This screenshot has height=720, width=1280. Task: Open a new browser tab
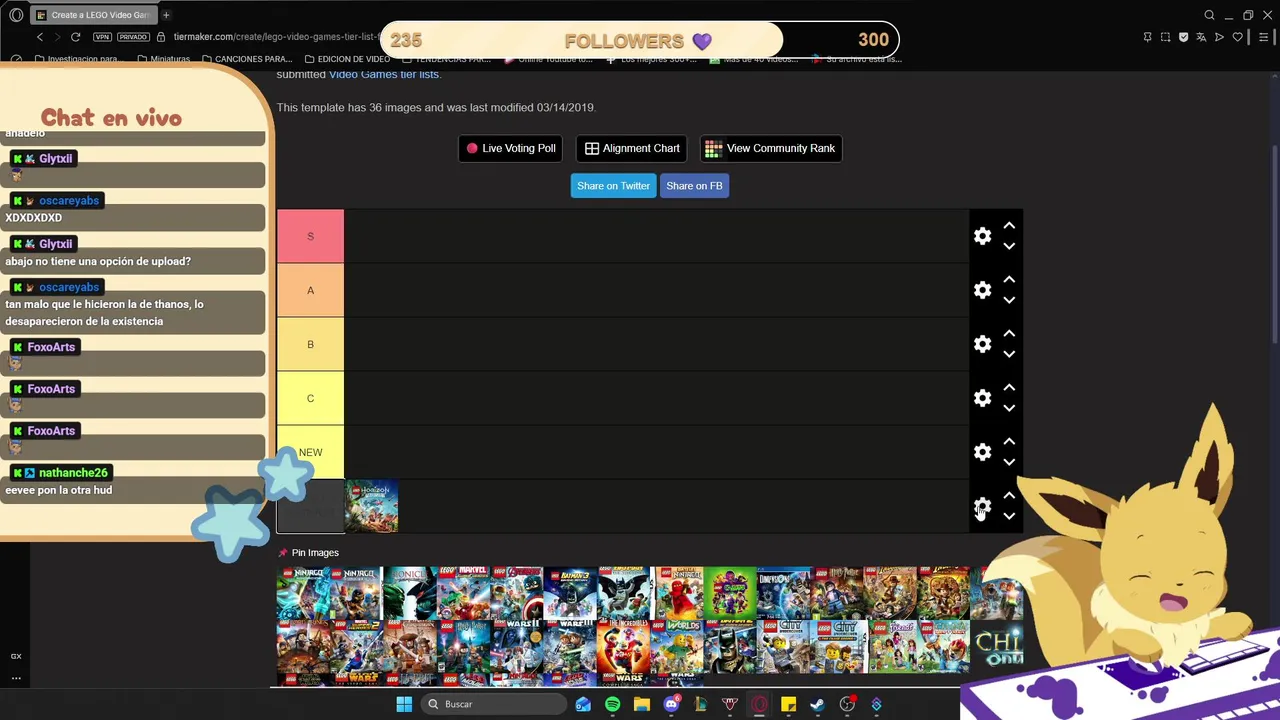click(x=166, y=15)
